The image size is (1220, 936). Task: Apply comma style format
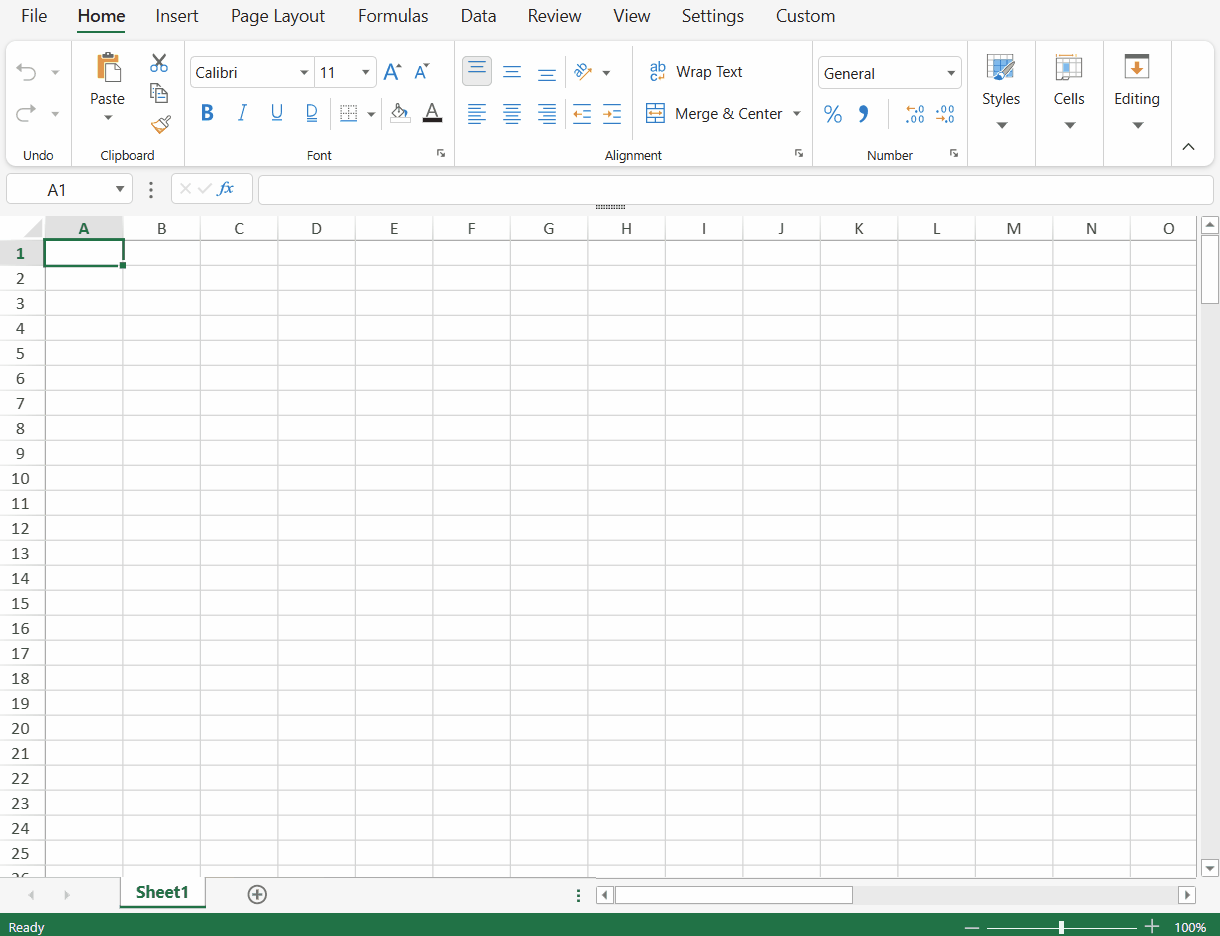[x=863, y=114]
